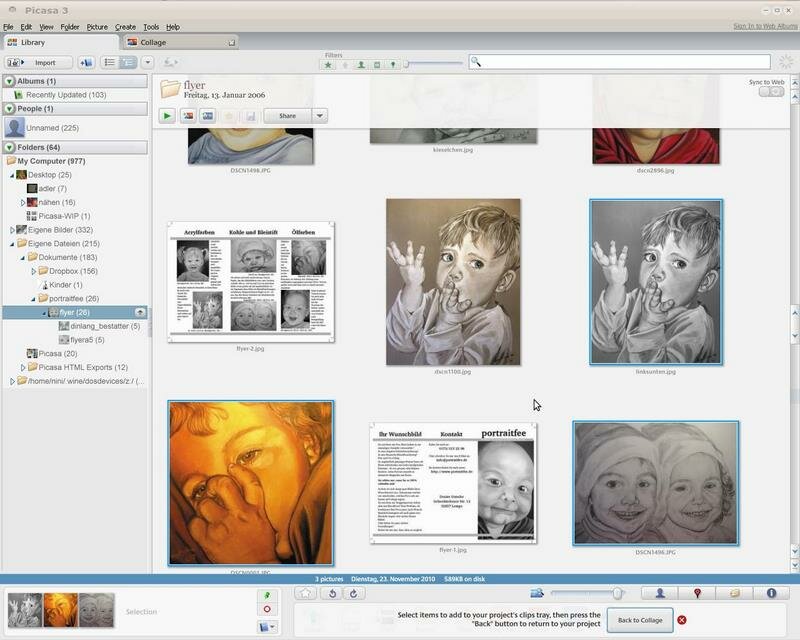800x640 pixels.
Task: Hold selected items with the green pin
Action: click(x=267, y=595)
